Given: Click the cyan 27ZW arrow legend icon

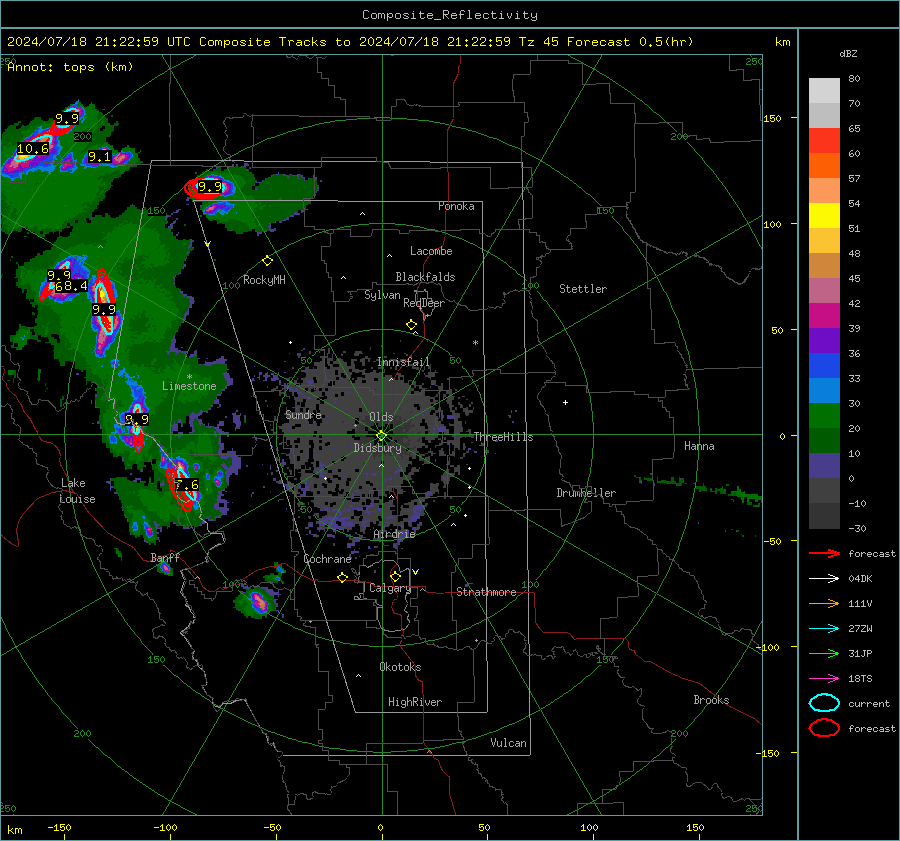Looking at the screenshot, I should point(824,629).
